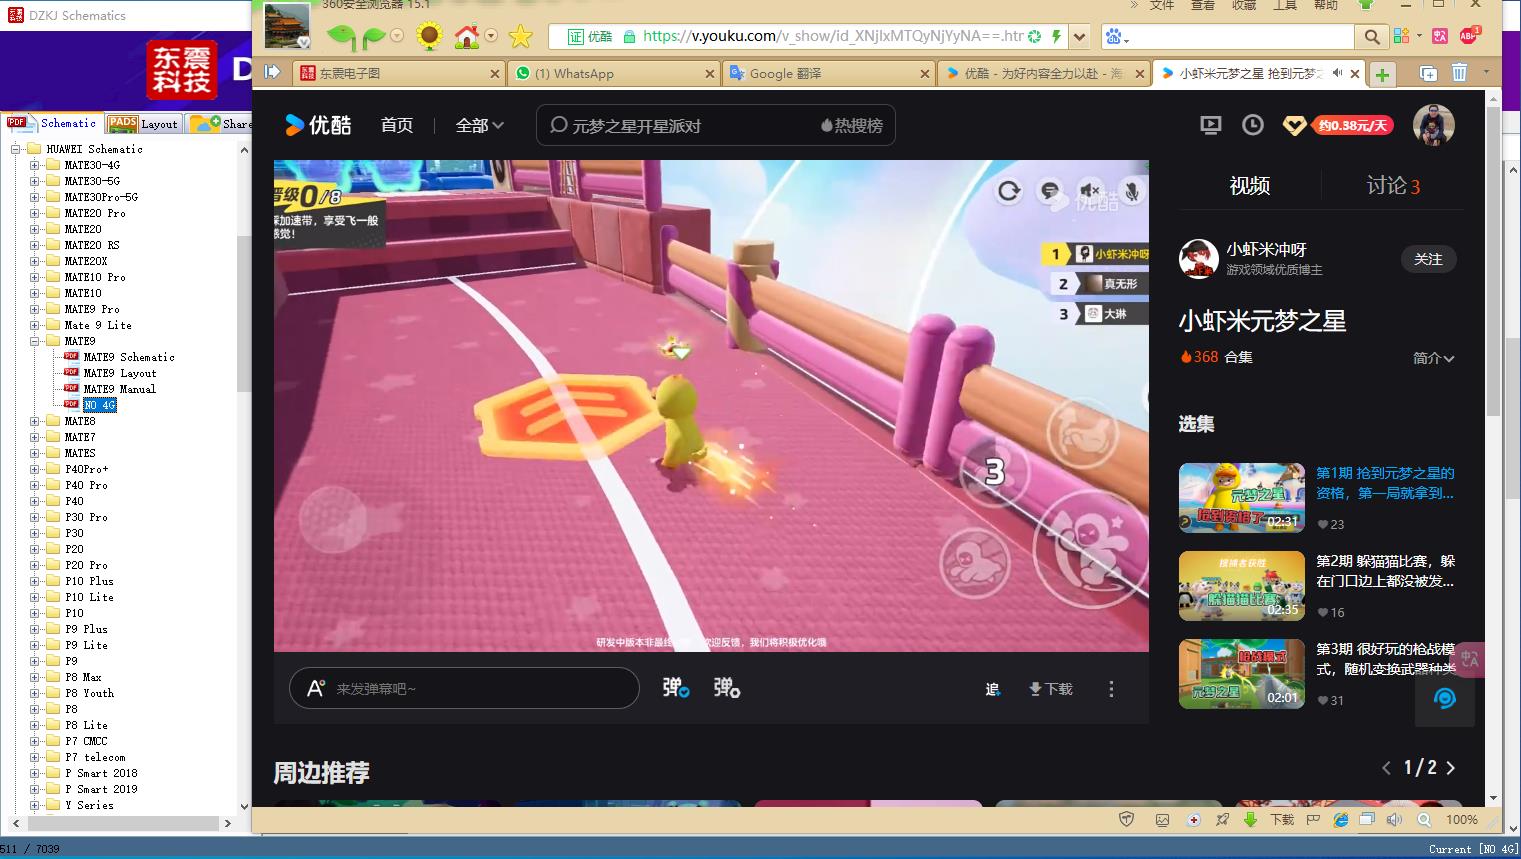This screenshot has width=1521, height=859.
Task: Select the 视频 tab
Action: (x=1249, y=185)
